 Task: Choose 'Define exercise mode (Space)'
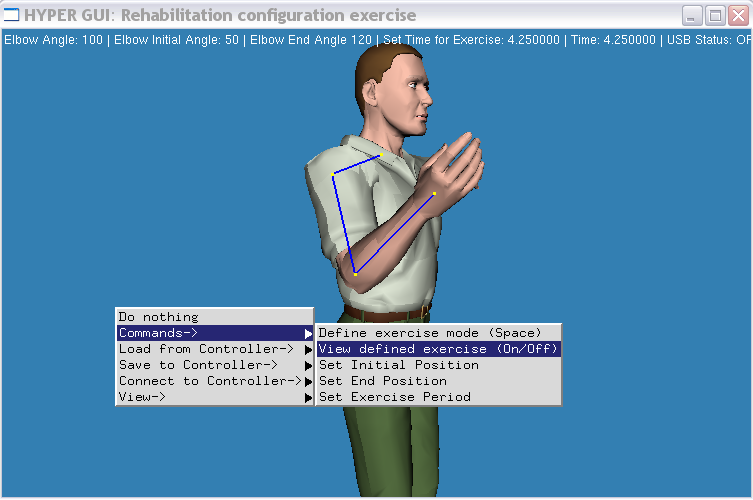438,333
